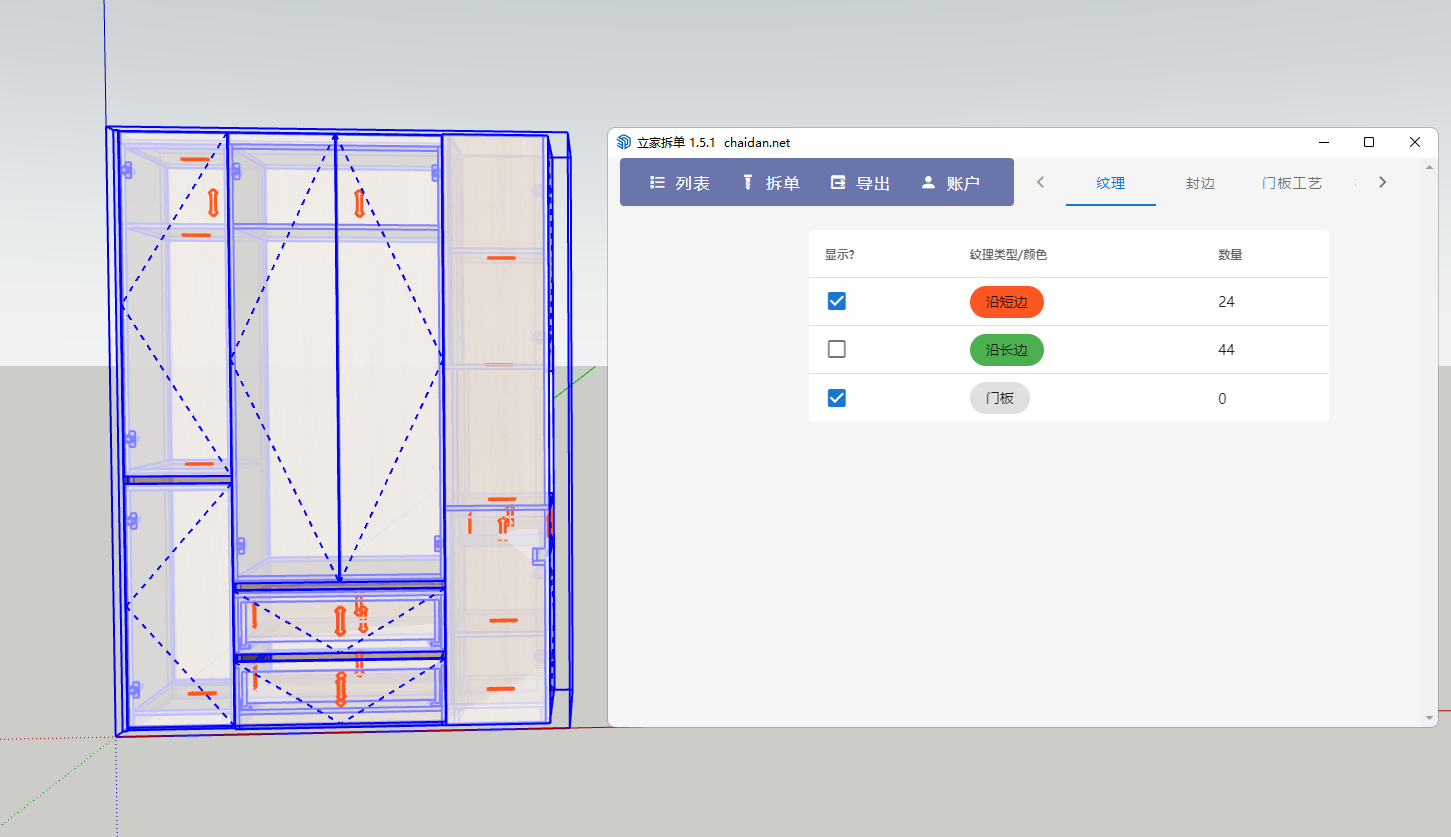1451x837 pixels.
Task: Enable the 沿长边 display checkbox
Action: click(x=837, y=349)
